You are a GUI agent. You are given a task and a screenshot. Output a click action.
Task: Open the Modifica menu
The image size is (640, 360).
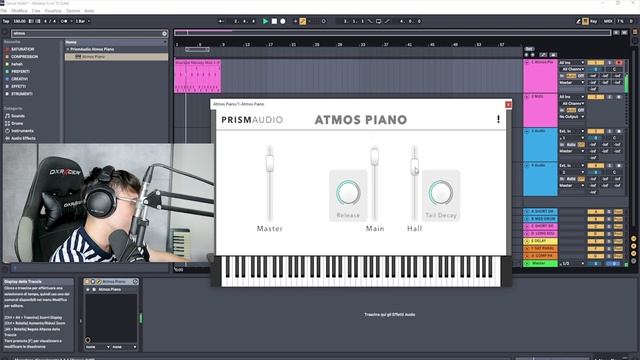click(19, 11)
